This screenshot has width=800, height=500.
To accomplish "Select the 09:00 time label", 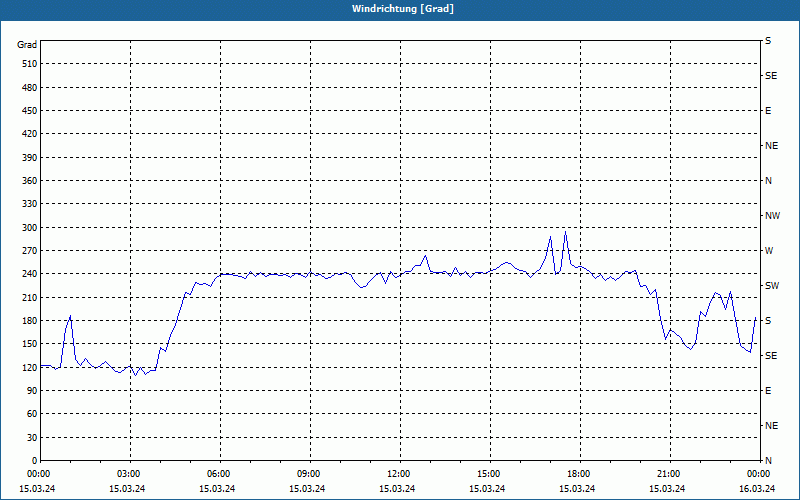I will click(310, 474).
